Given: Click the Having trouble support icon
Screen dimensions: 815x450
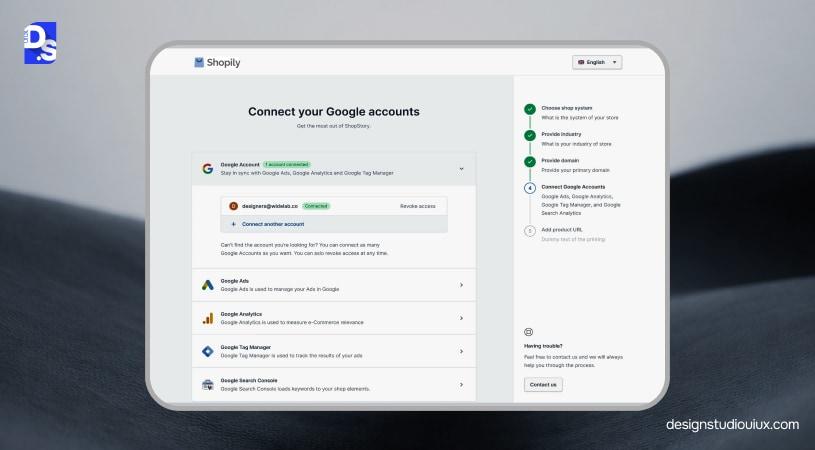Looking at the screenshot, I should pyautogui.click(x=529, y=332).
